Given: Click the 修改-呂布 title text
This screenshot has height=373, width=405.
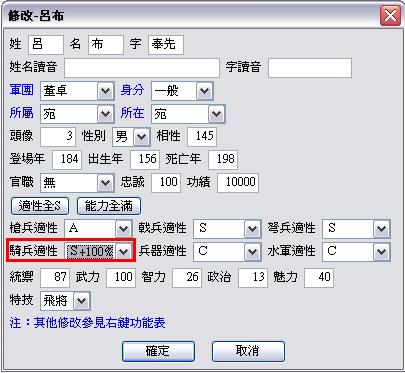Looking at the screenshot, I should pos(36,16).
